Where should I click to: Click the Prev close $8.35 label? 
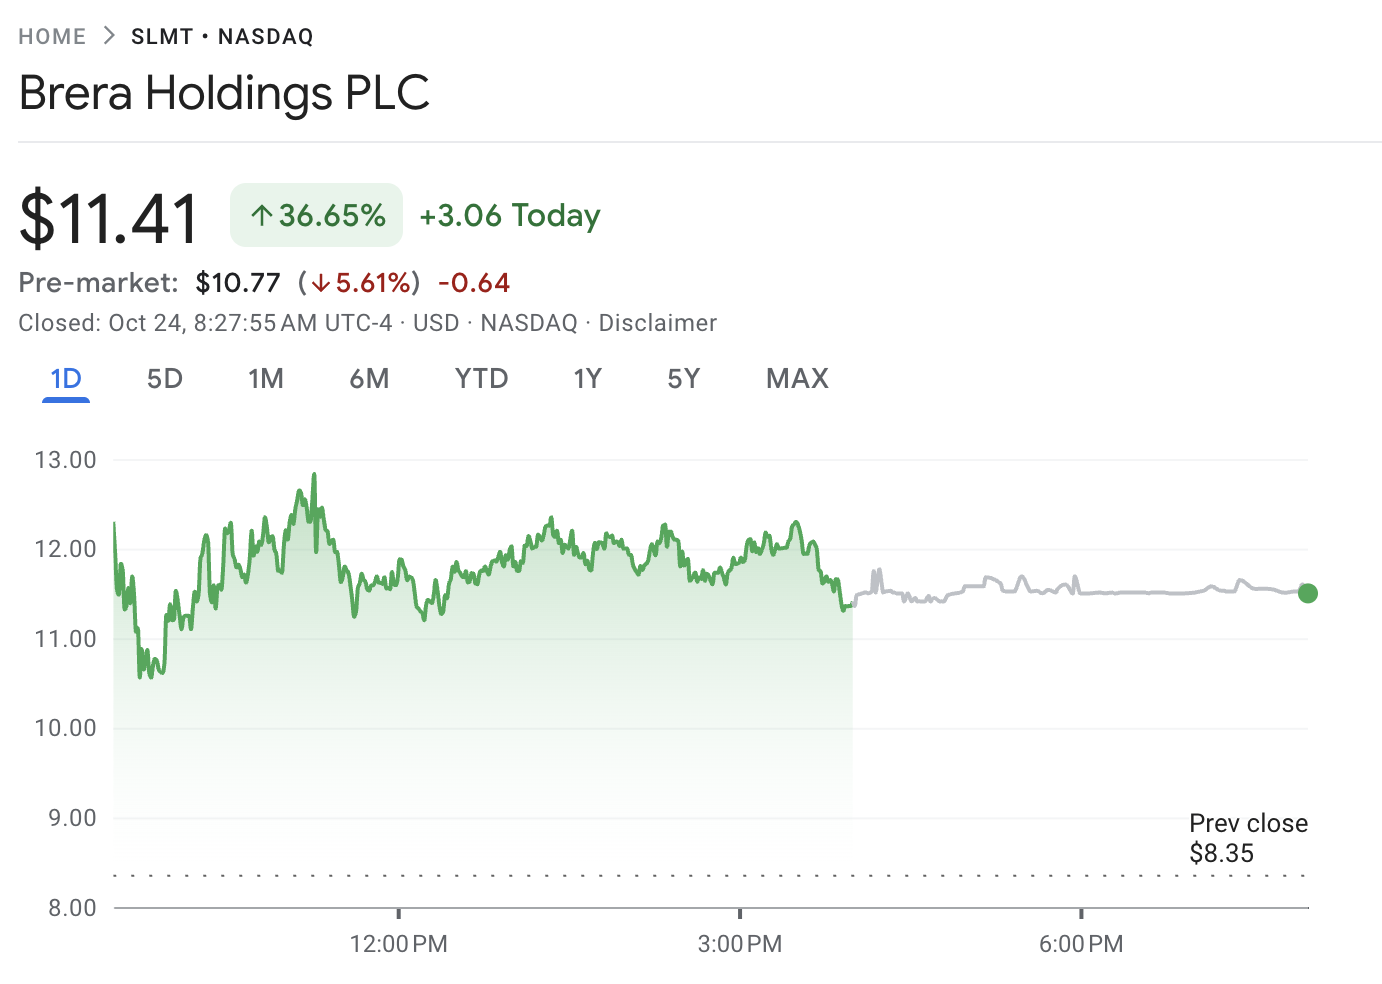click(x=1248, y=838)
